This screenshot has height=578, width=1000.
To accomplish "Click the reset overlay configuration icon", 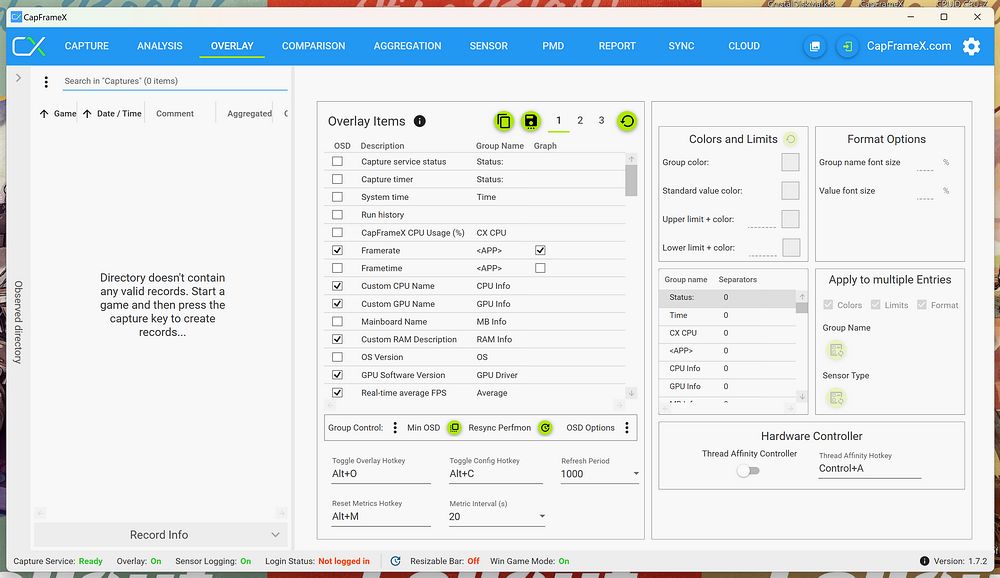I will point(627,121).
